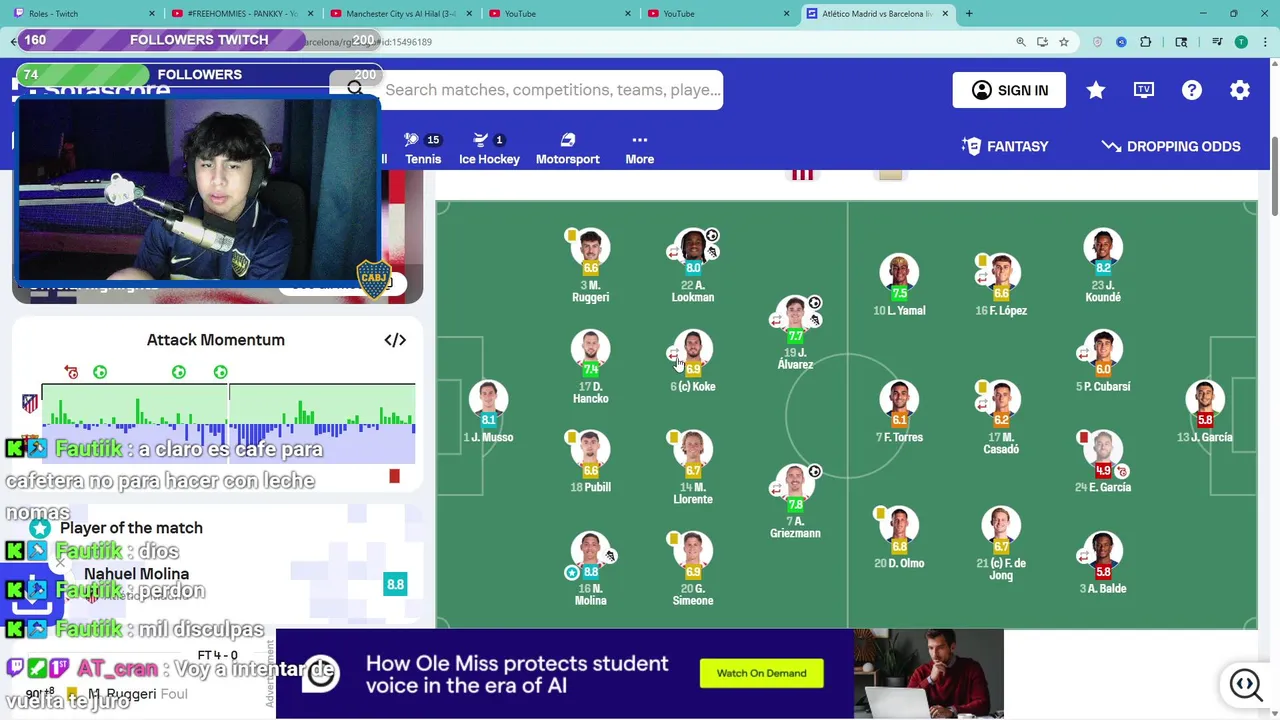Screen dimensions: 1280x720
Task: Click the Atlético Madrid crest beside momentum graph
Action: click(30, 404)
